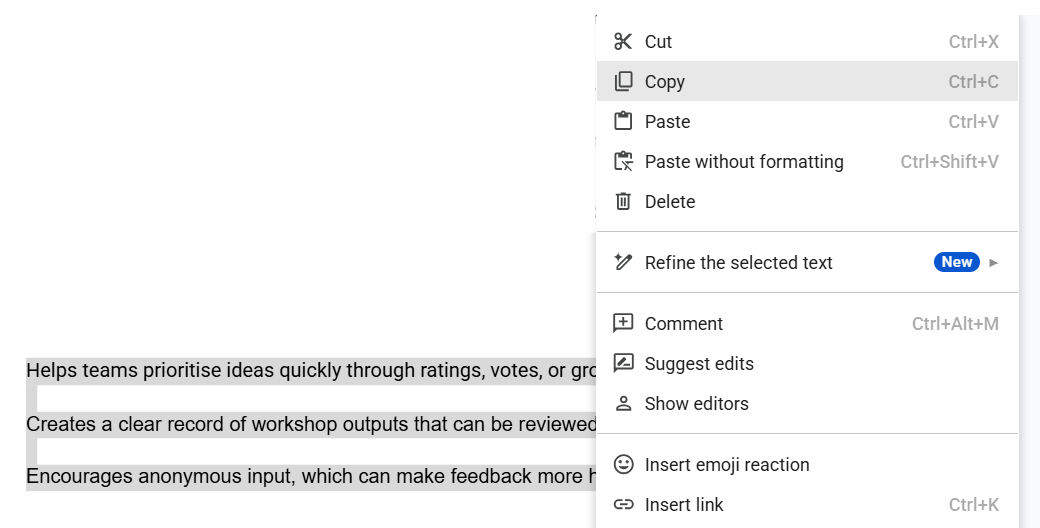Choose Delete from the context menu
This screenshot has width=1040, height=528.
807,202
